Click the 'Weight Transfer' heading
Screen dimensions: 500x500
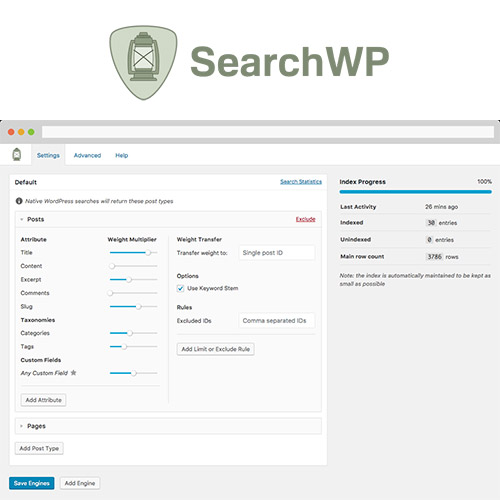click(x=199, y=239)
